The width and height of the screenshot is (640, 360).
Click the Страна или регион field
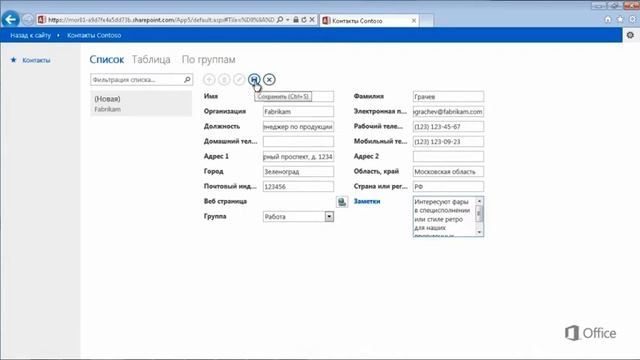pos(448,187)
